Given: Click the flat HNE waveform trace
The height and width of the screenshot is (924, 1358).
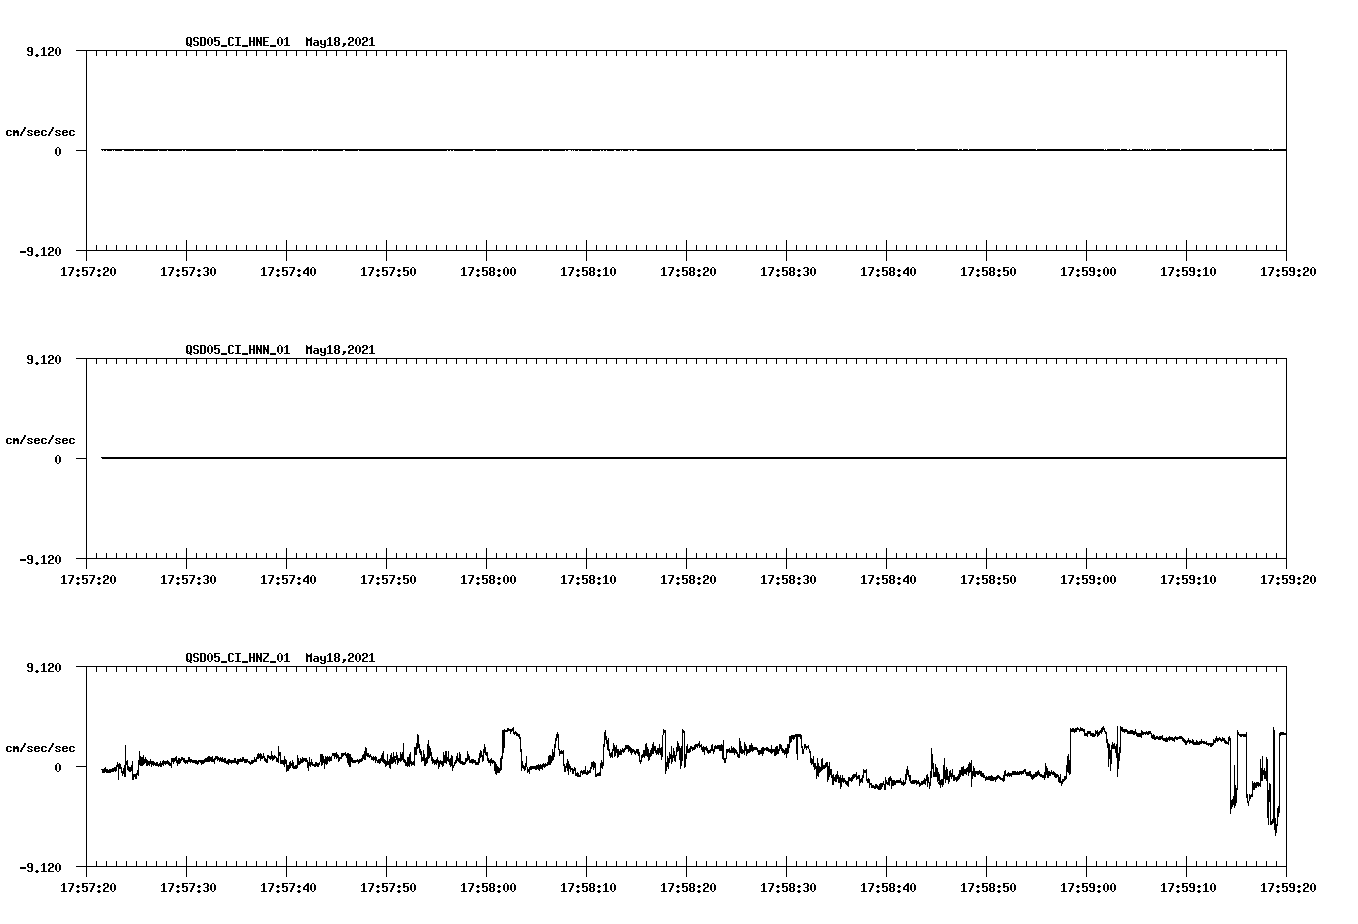Looking at the screenshot, I should click(x=600, y=150).
